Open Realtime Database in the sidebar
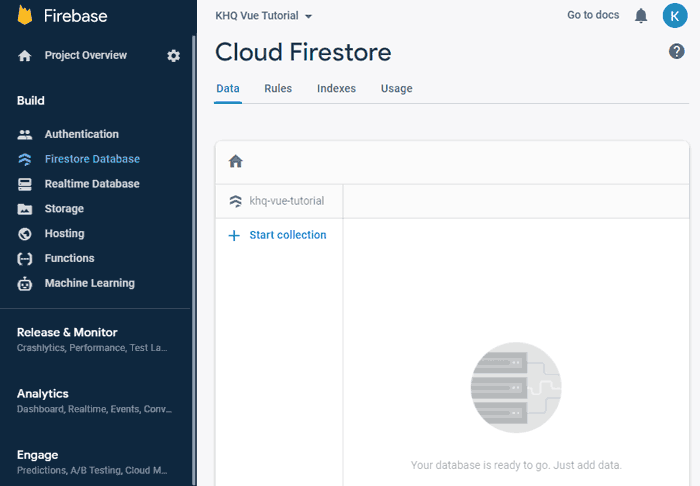 (x=92, y=184)
